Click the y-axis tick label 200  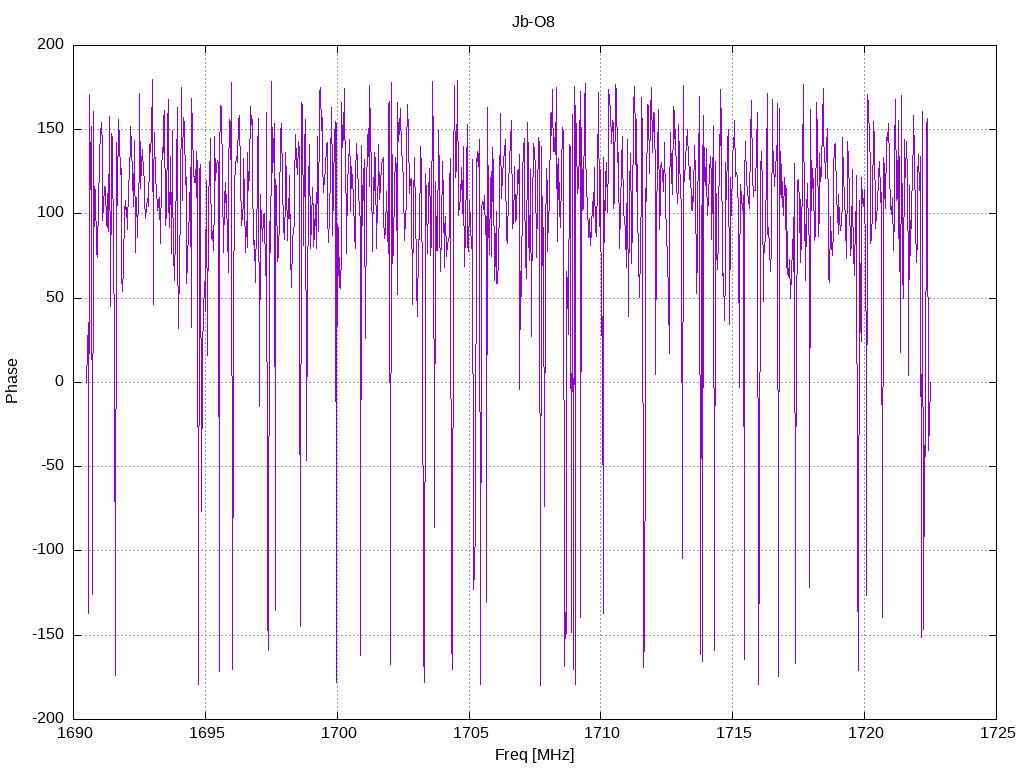coord(51,44)
